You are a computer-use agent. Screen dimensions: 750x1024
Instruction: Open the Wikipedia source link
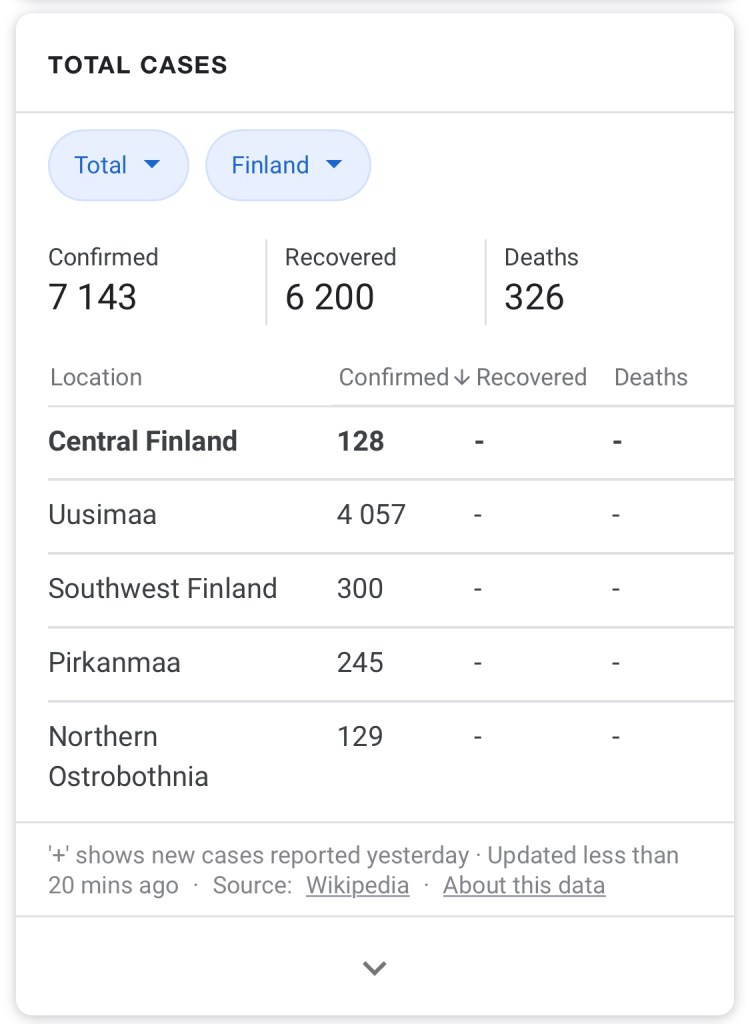(x=357, y=886)
